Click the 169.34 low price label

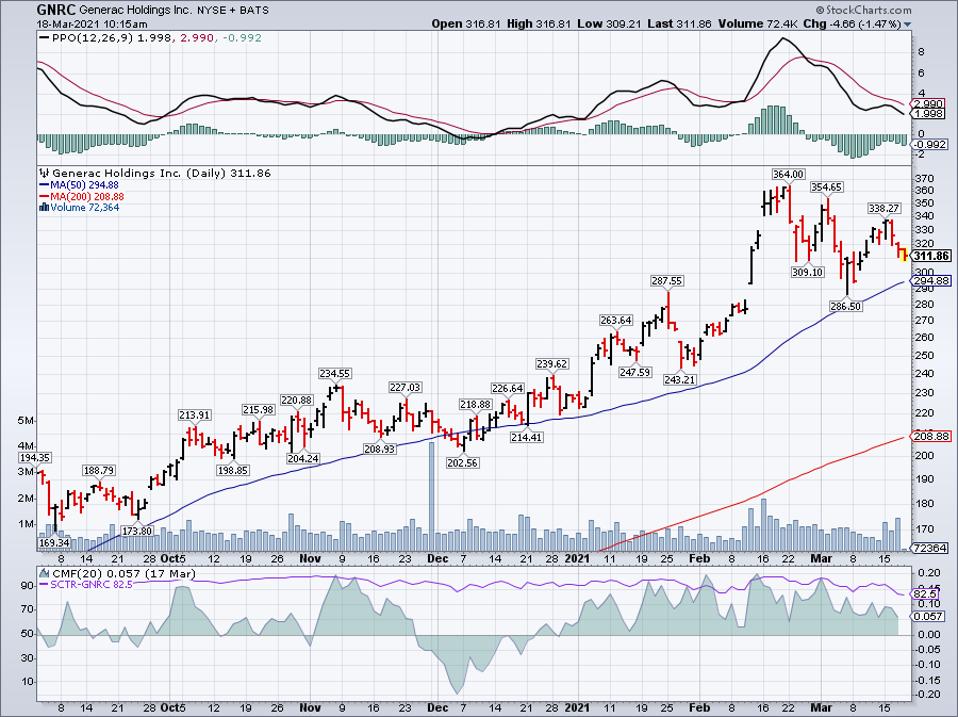[54, 542]
